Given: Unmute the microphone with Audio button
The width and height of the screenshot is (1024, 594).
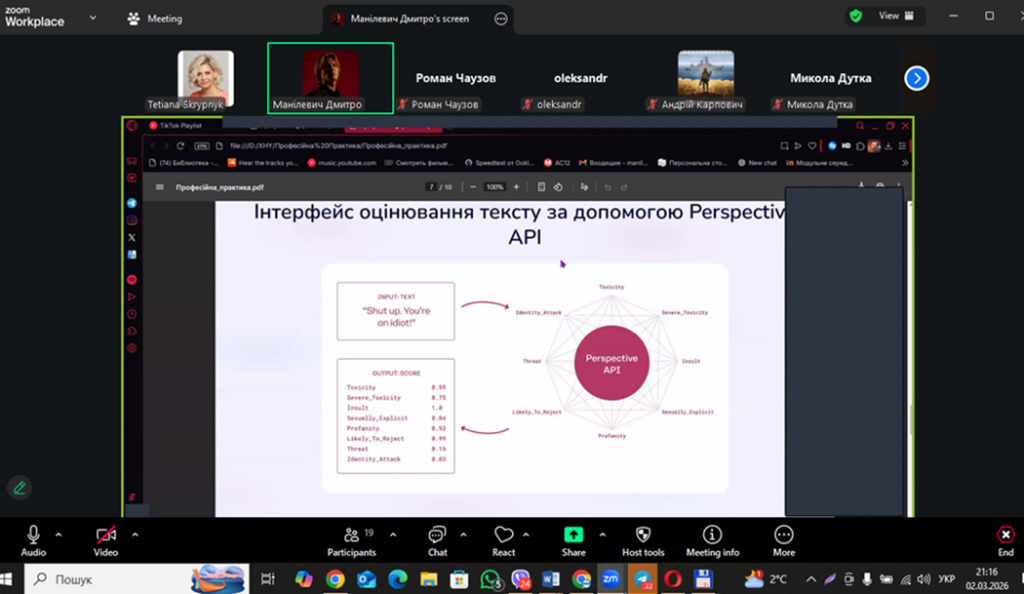Looking at the screenshot, I should point(33,538).
